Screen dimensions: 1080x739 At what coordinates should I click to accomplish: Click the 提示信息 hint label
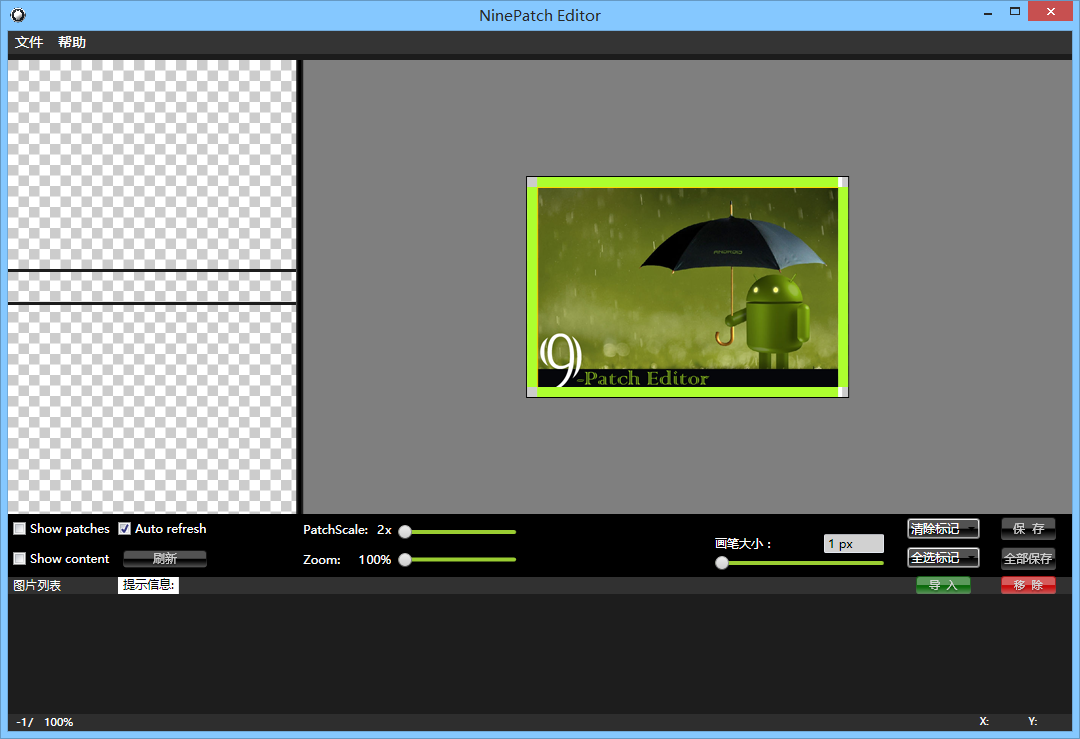pyautogui.click(x=149, y=585)
